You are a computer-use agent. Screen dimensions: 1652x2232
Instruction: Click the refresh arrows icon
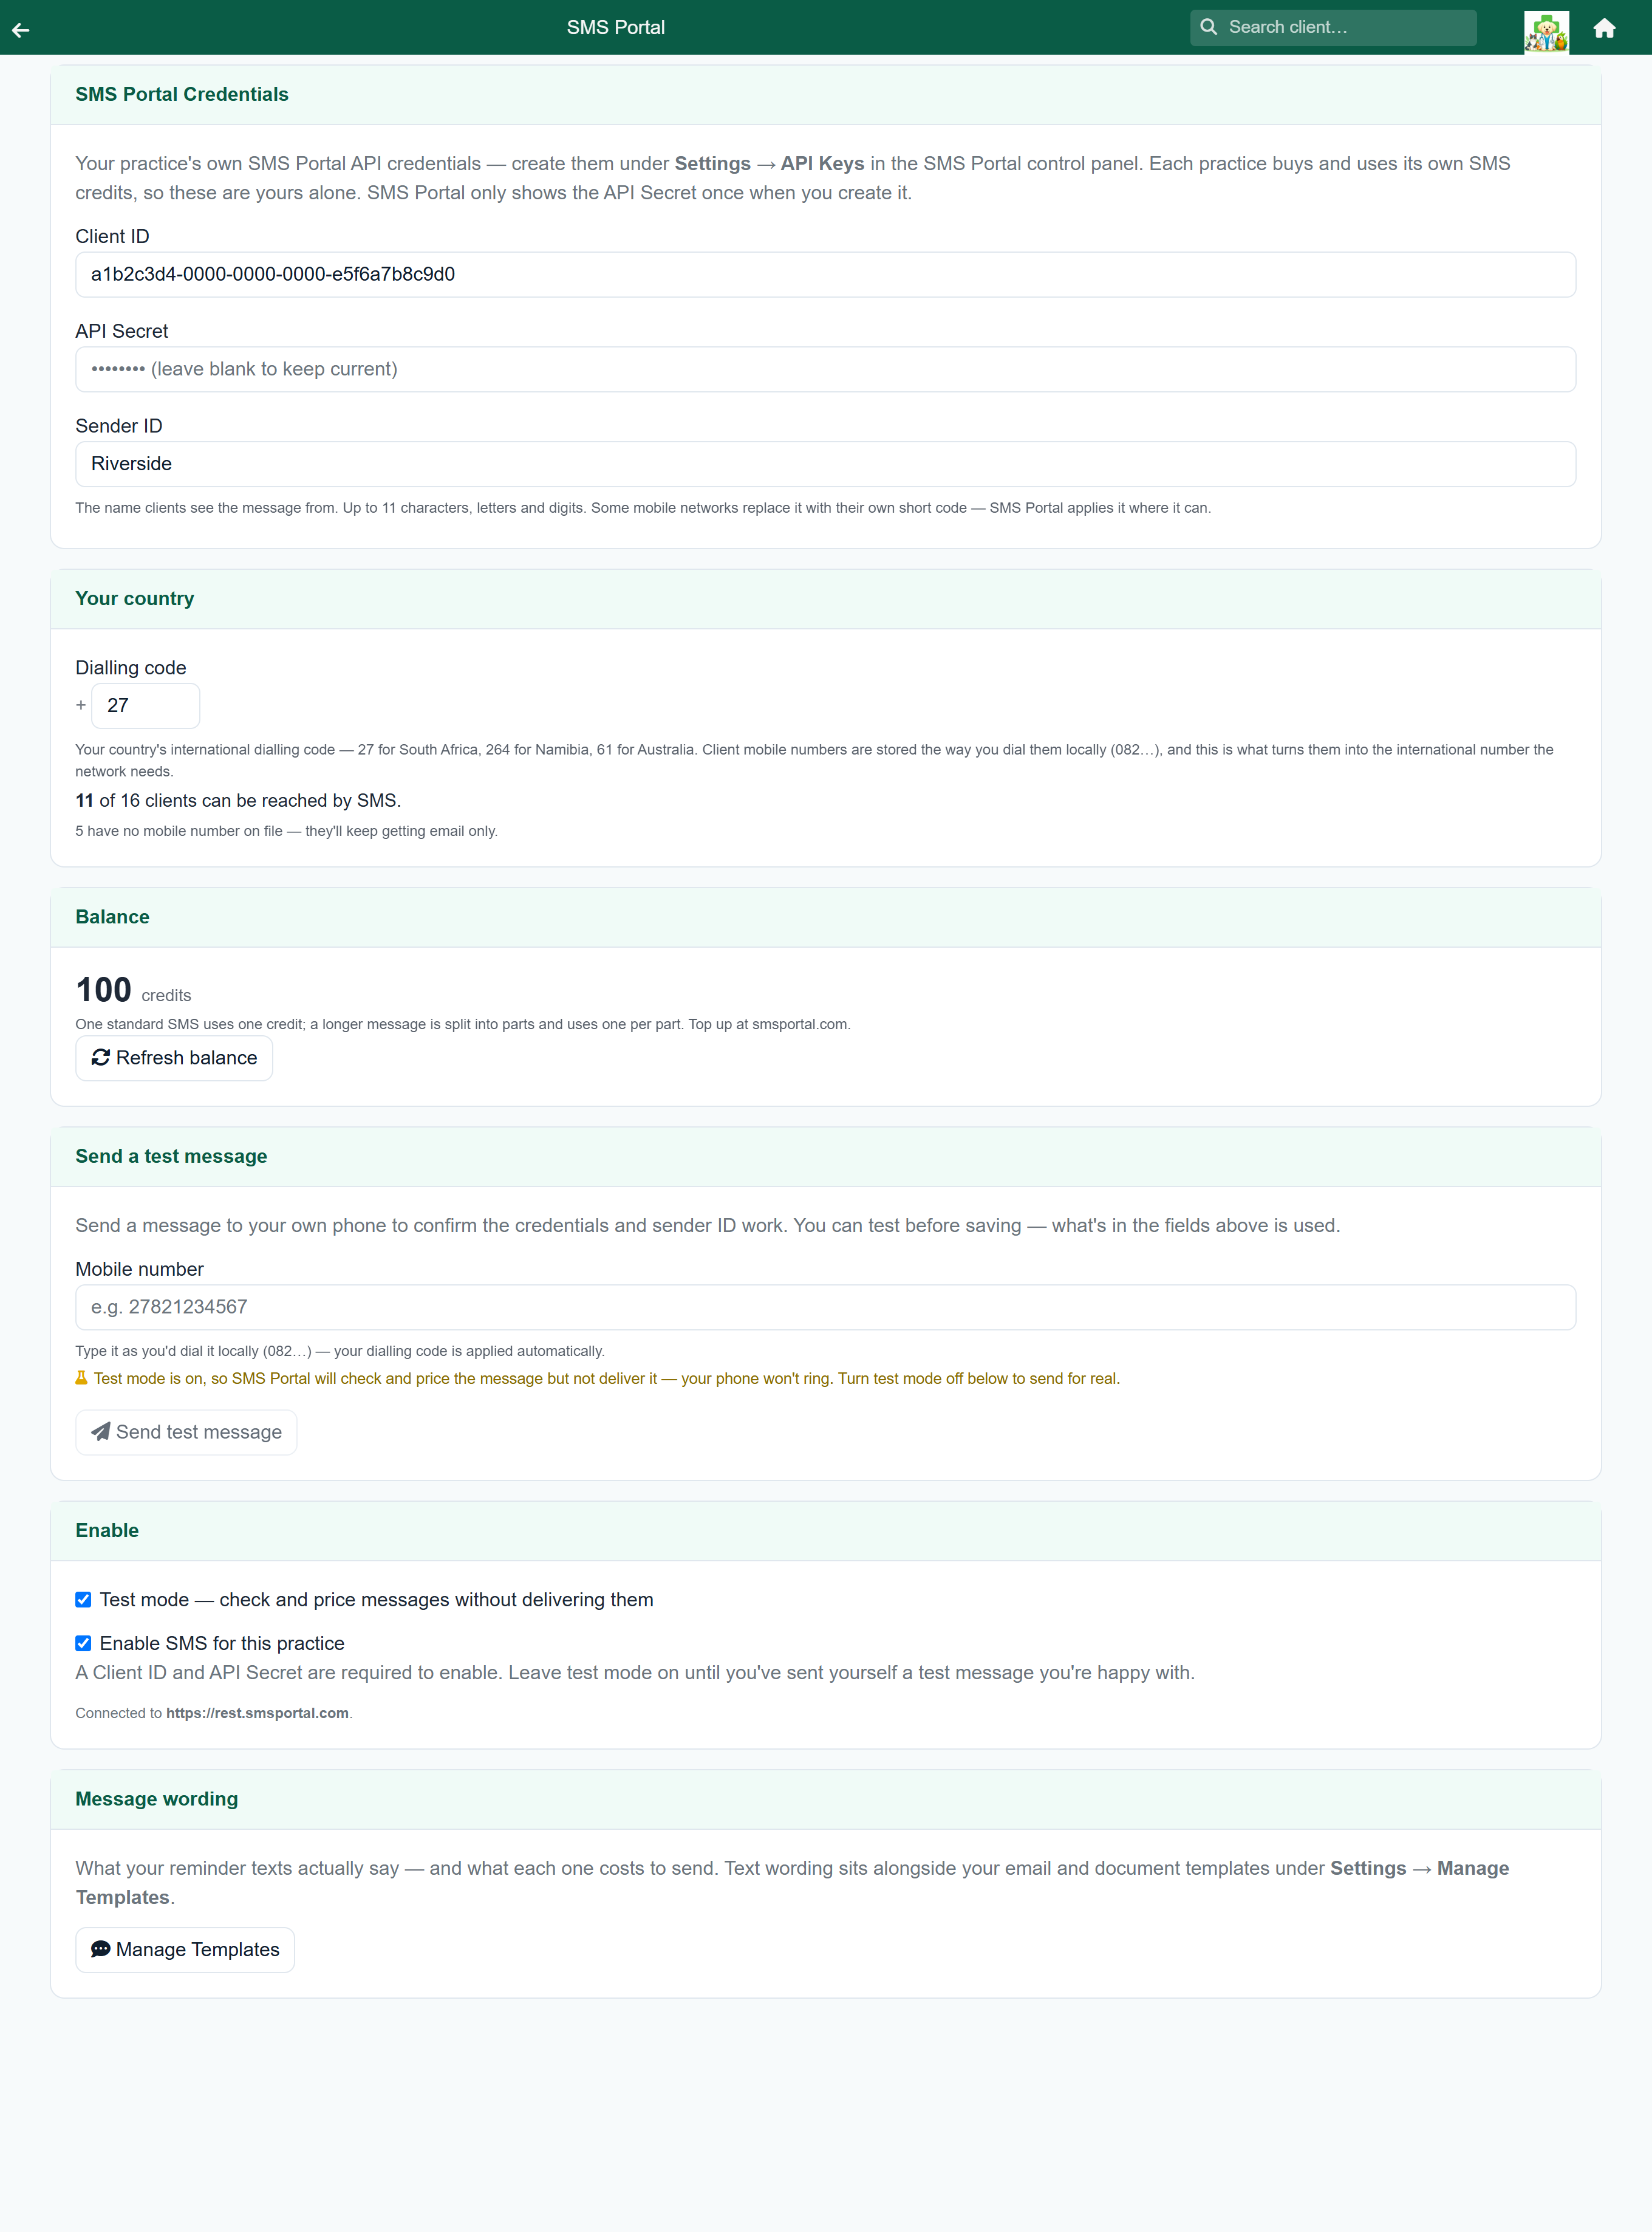100,1057
